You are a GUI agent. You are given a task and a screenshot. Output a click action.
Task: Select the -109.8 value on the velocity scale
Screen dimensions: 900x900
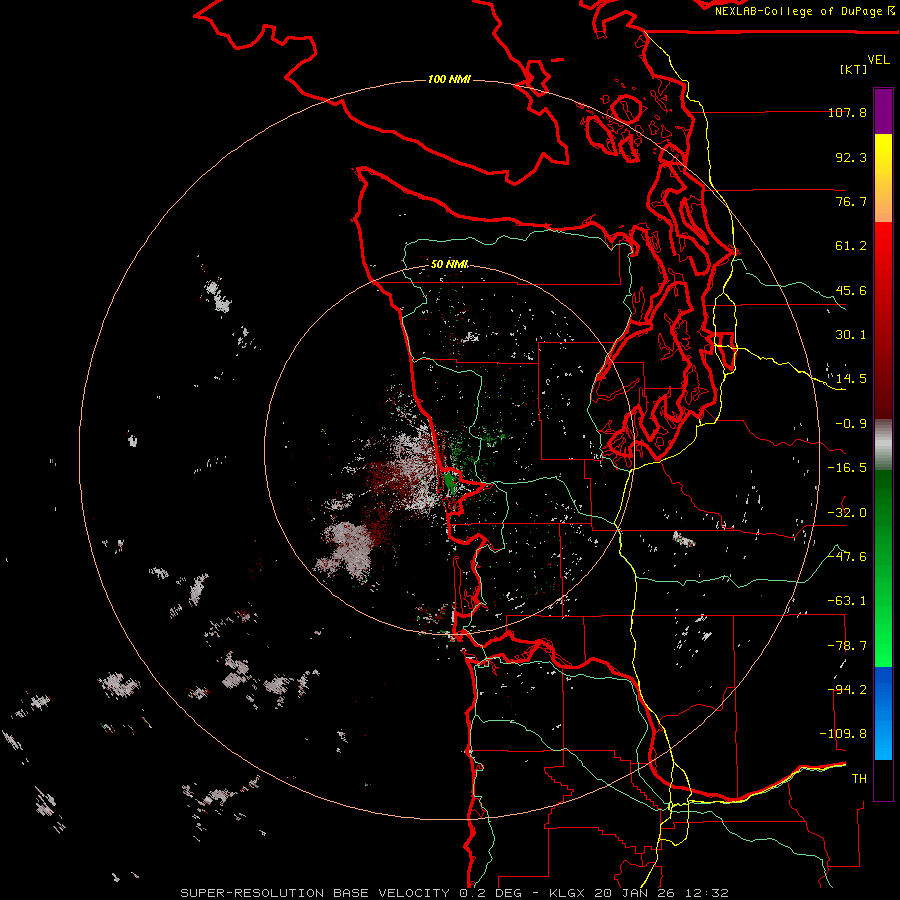[x=843, y=734]
